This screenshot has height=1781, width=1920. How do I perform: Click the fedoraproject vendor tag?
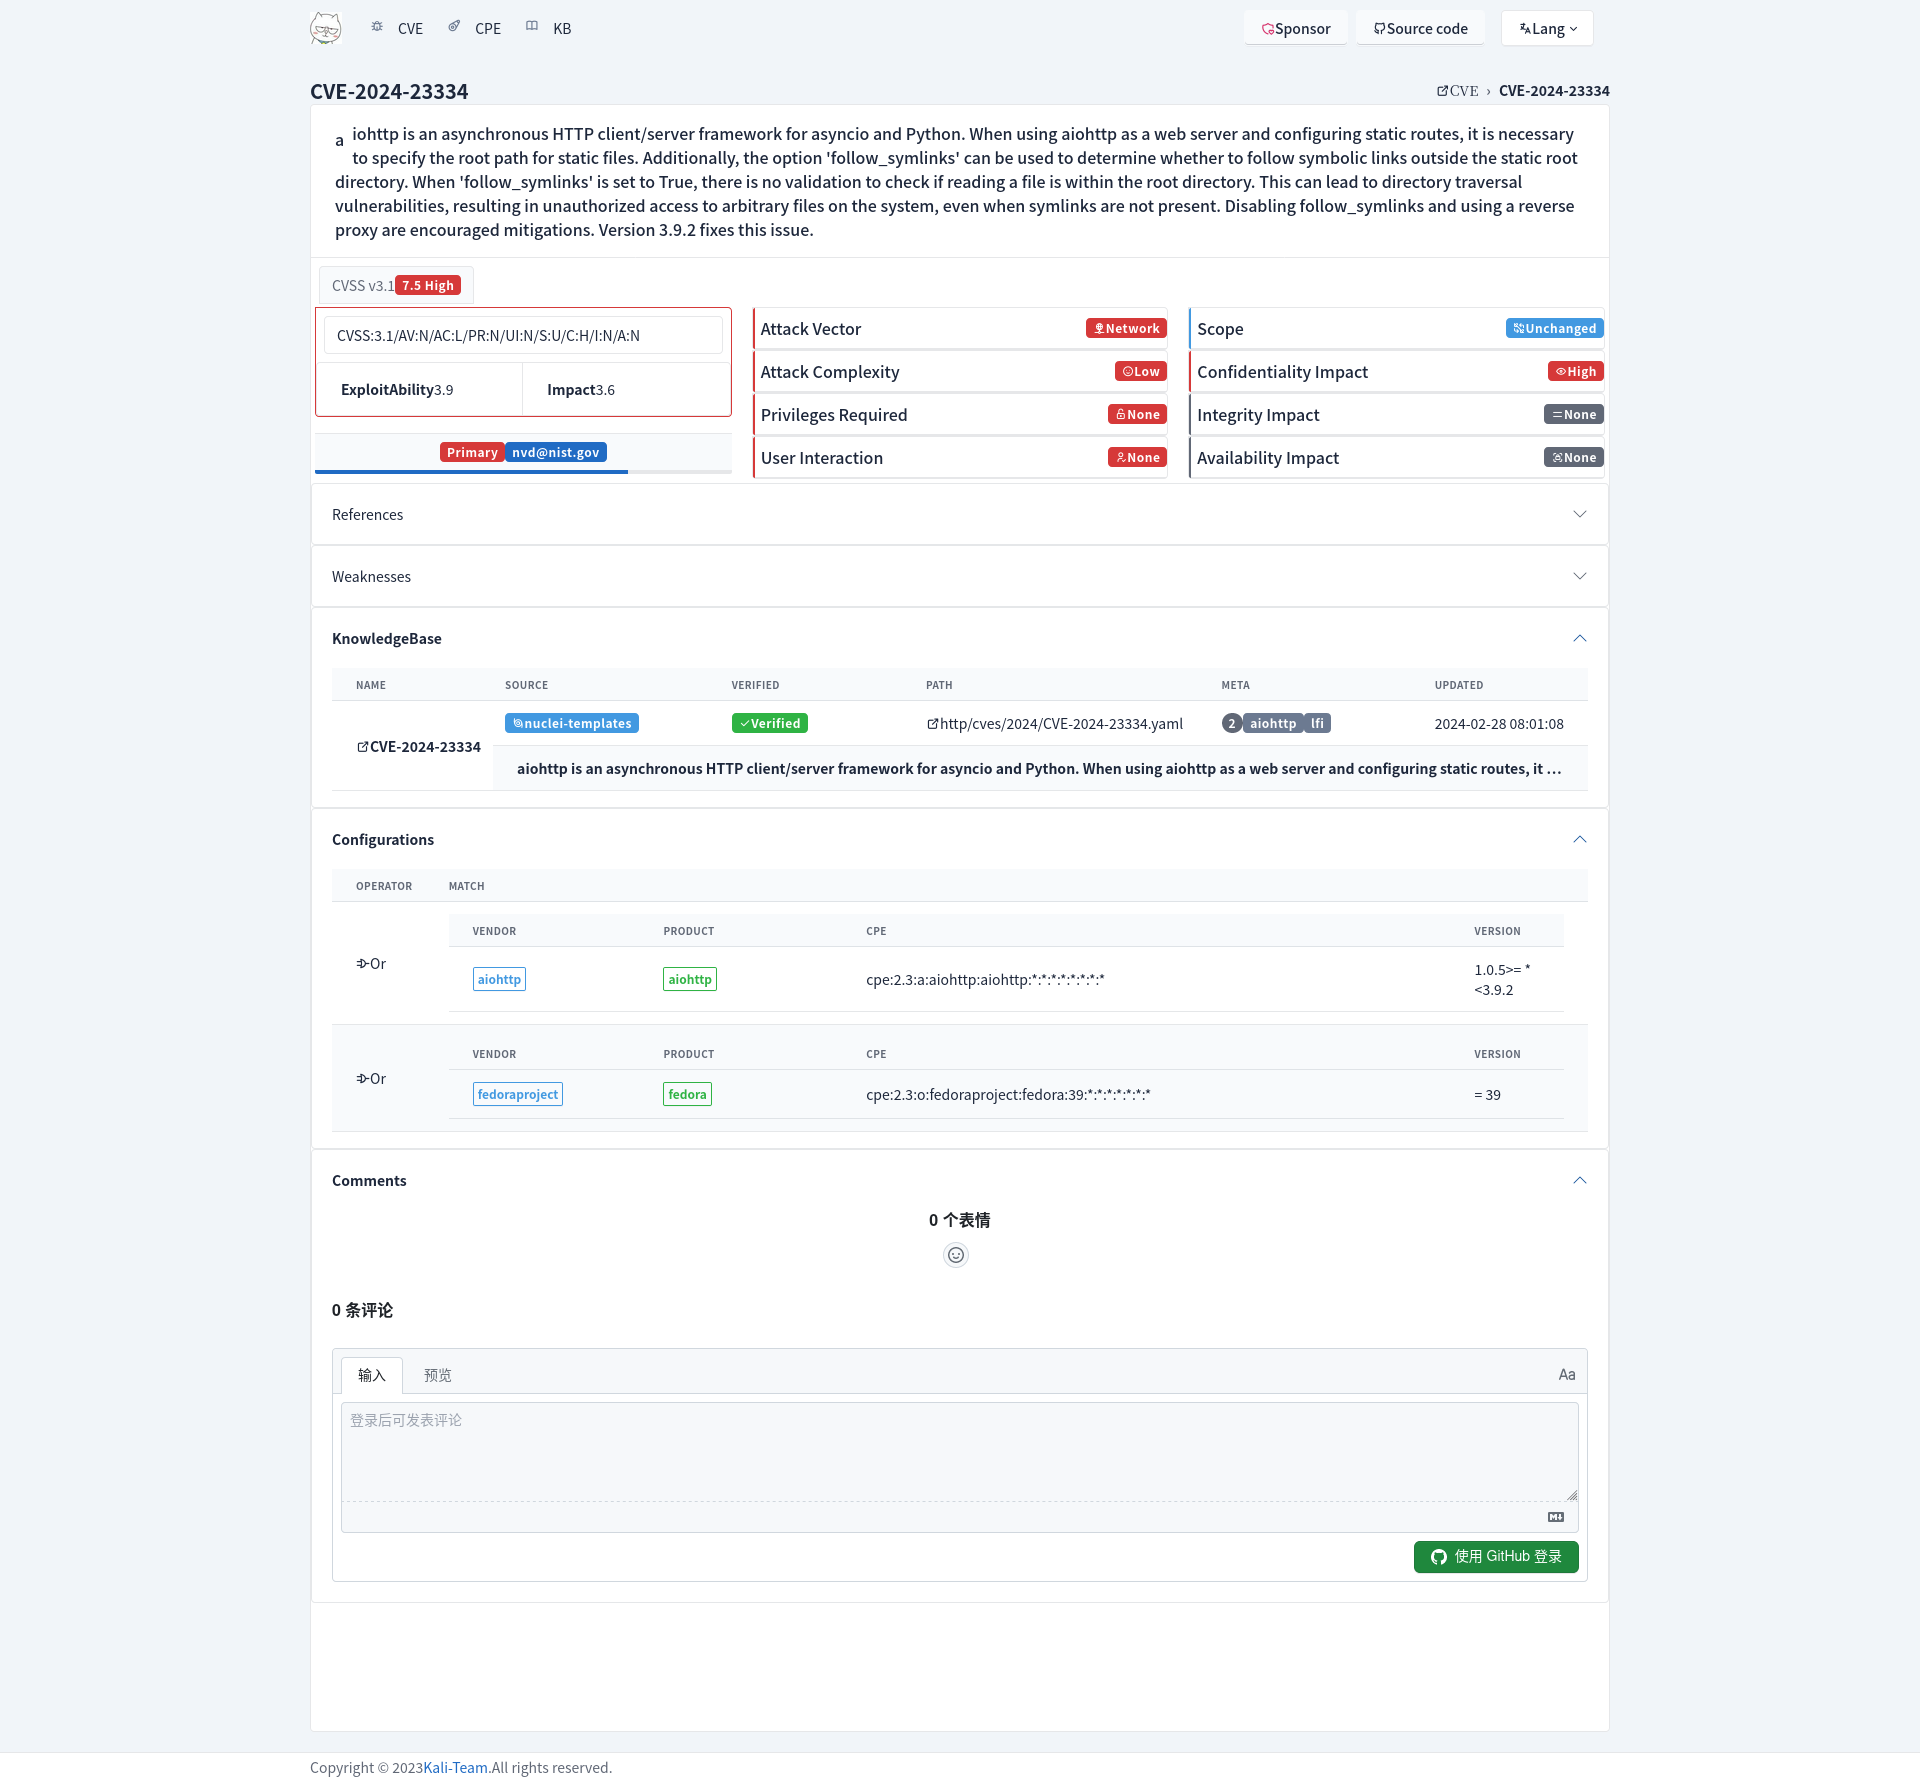tap(517, 1094)
